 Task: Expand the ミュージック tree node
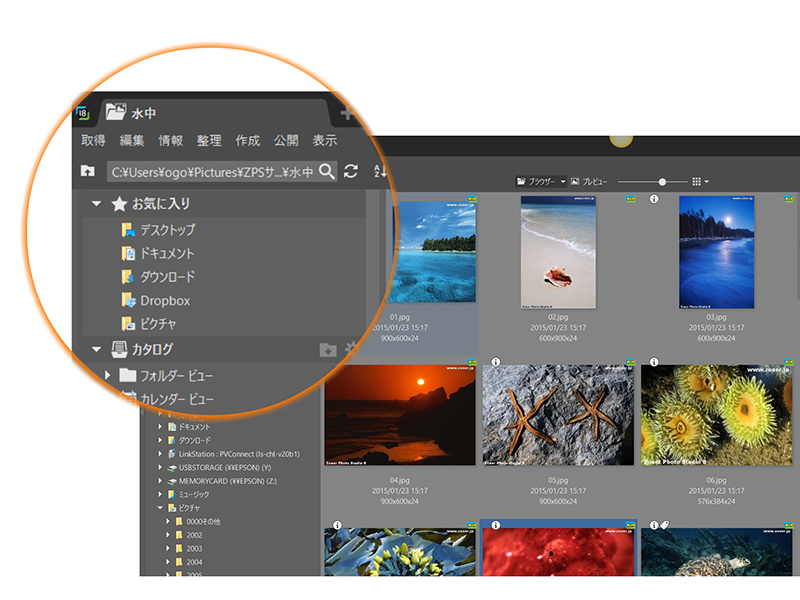tap(160, 494)
